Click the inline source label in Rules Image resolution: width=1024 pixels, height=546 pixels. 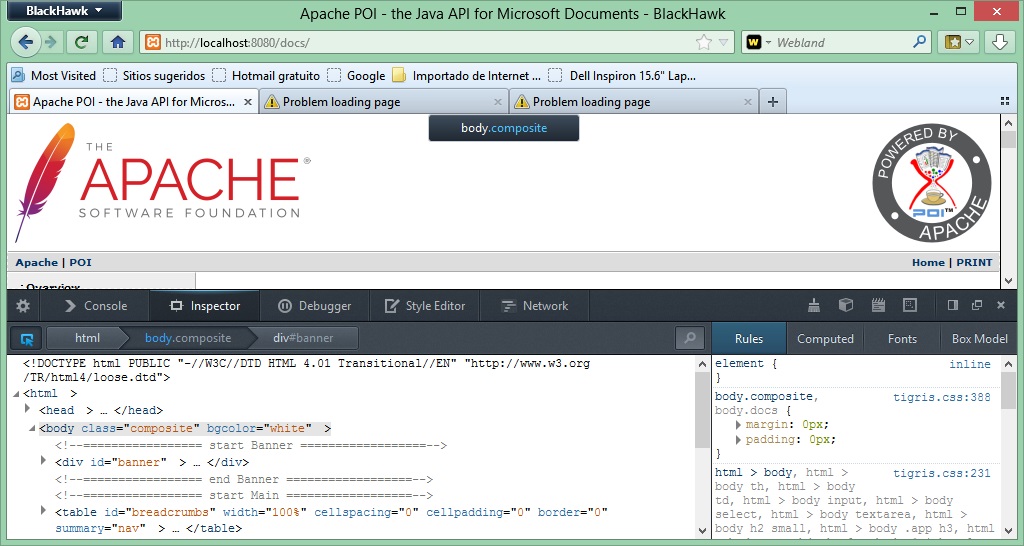click(970, 364)
